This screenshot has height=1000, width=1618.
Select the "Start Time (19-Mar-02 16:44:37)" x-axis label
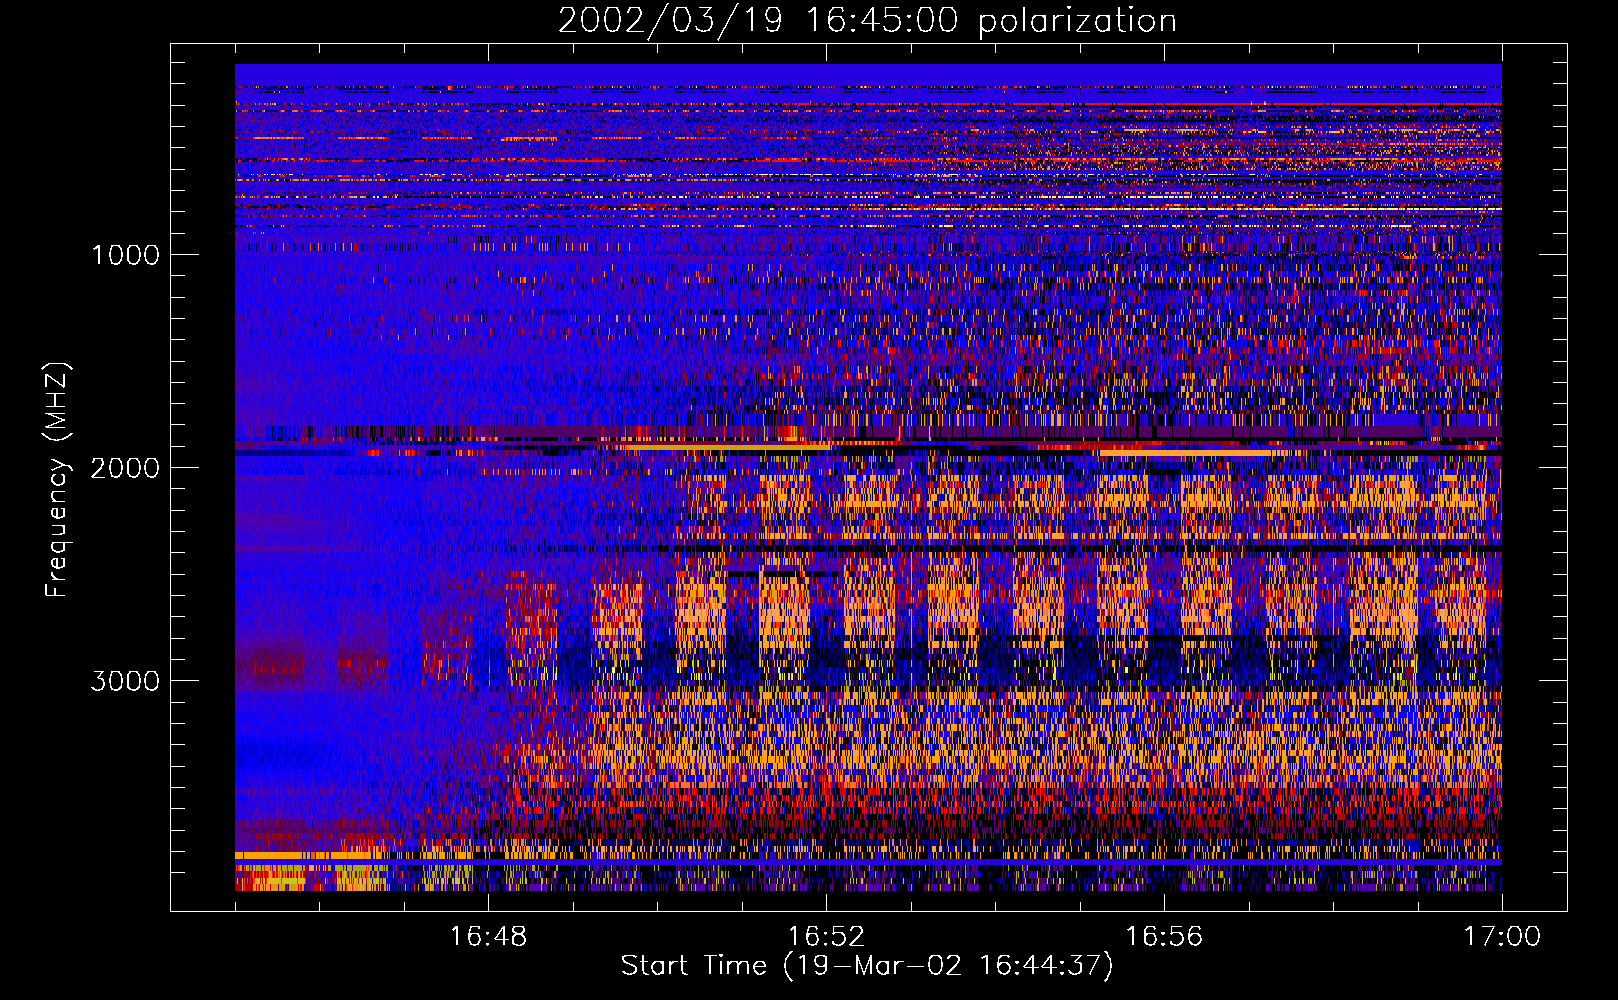point(867,966)
